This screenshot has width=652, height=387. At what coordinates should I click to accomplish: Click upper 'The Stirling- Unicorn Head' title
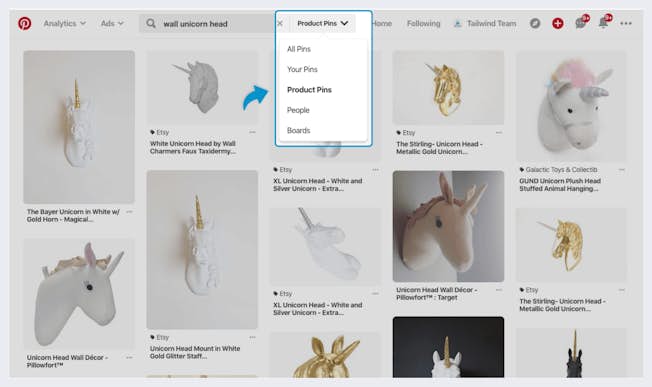click(x=440, y=148)
